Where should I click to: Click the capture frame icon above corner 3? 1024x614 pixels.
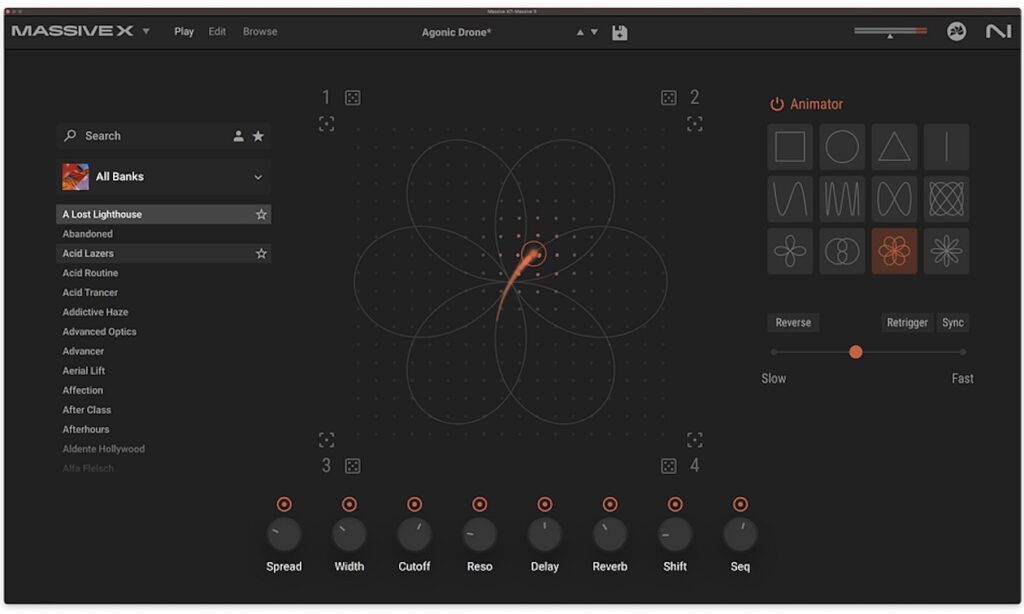327,440
